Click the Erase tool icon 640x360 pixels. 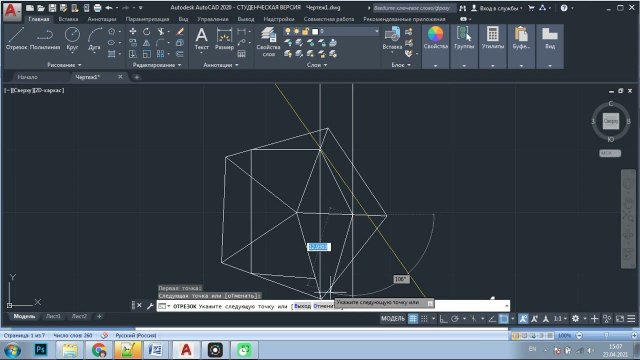pos(180,31)
